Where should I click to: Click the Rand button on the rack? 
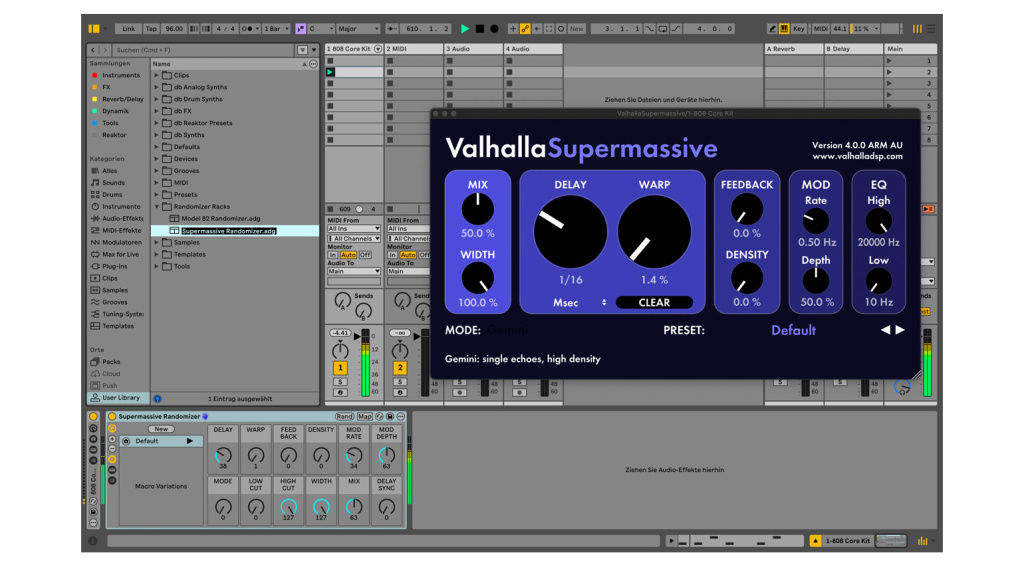pyautogui.click(x=344, y=417)
